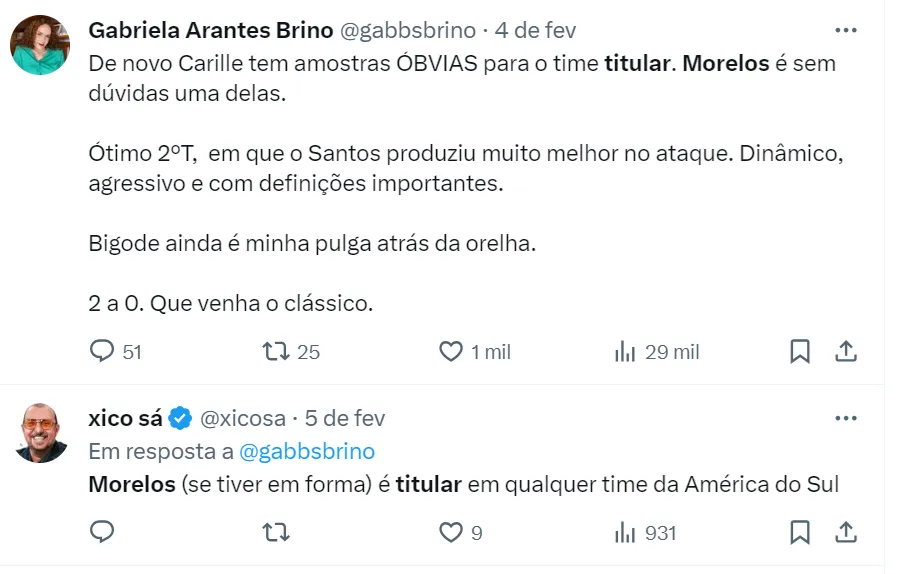The height and width of the screenshot is (574, 908).
Task: View analytics showing 931 views
Action: (626, 533)
